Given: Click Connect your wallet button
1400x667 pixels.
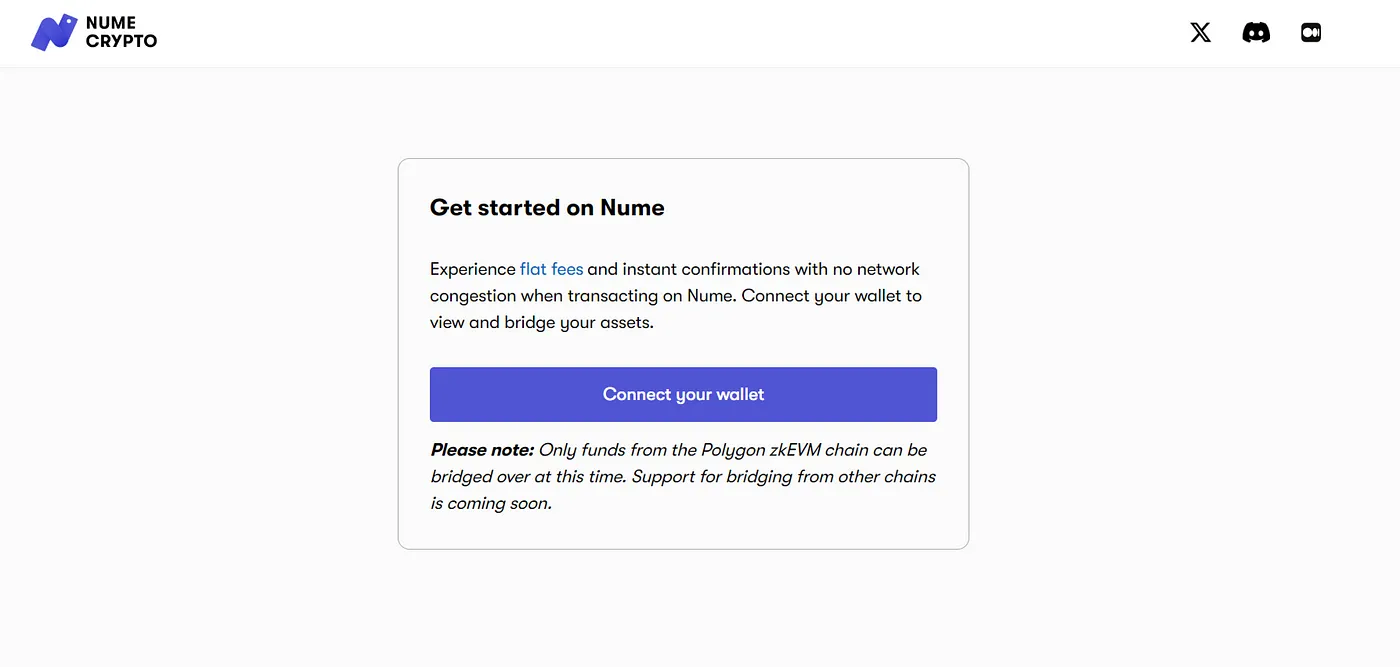Looking at the screenshot, I should (683, 394).
